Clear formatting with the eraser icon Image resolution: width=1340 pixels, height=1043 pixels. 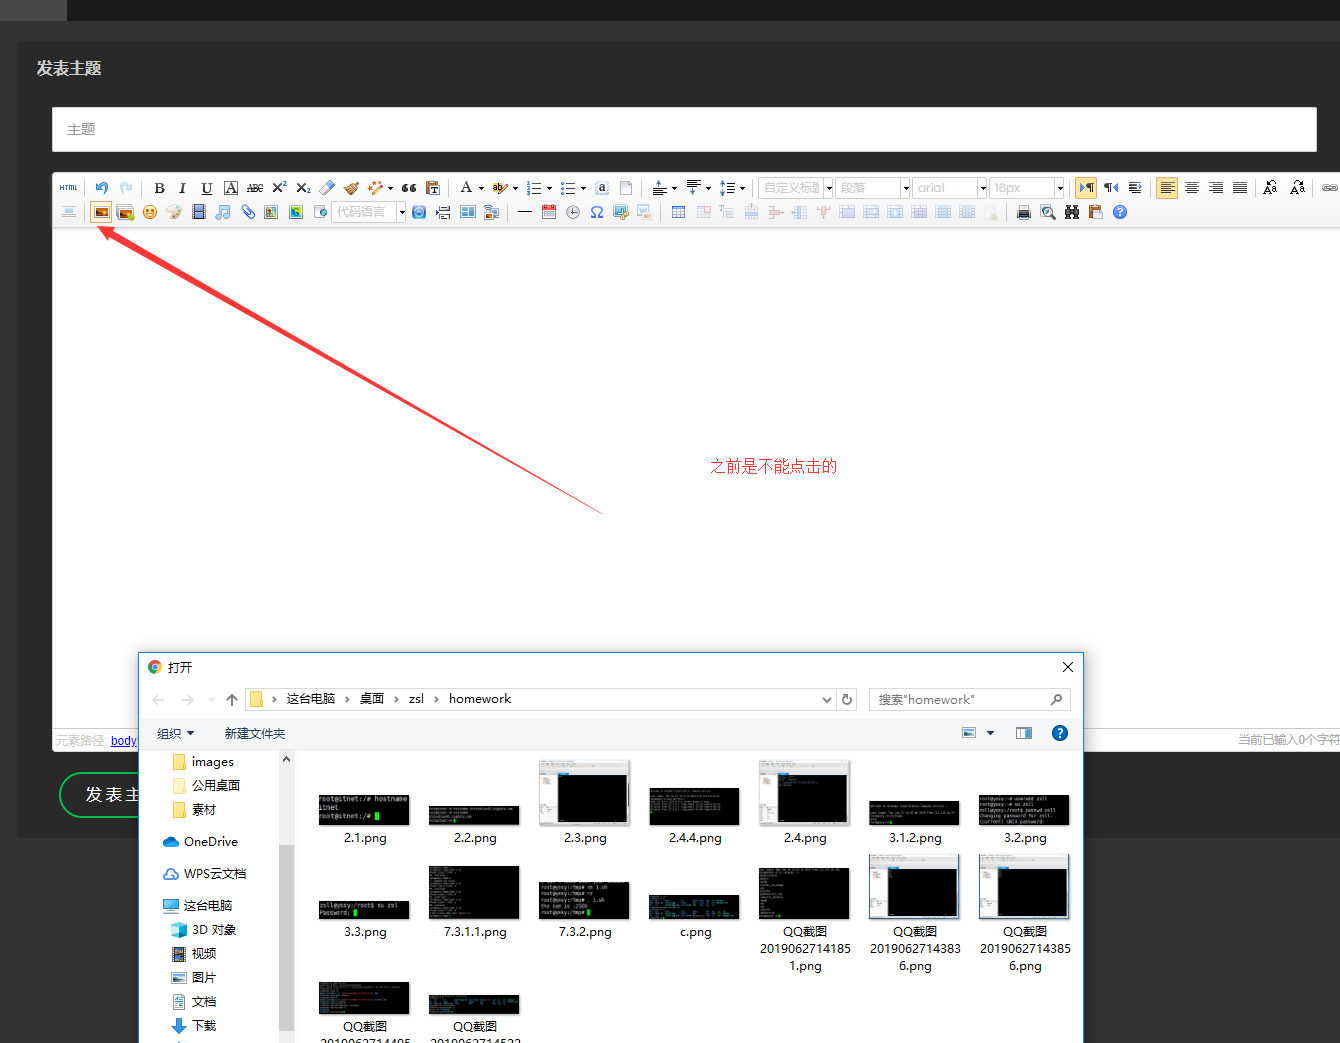pyautogui.click(x=327, y=188)
